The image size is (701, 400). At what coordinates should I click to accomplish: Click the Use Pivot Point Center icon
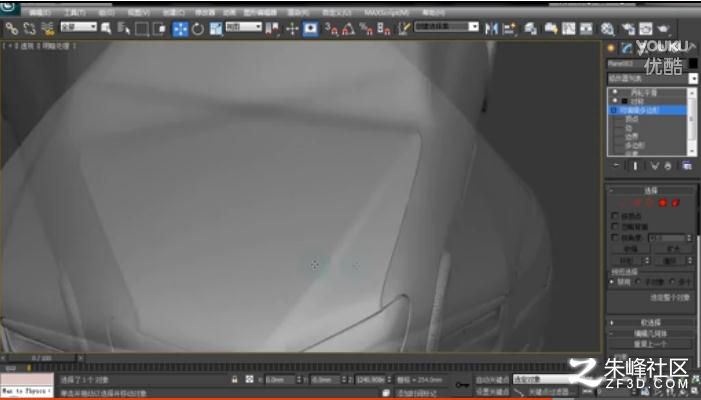pos(272,29)
